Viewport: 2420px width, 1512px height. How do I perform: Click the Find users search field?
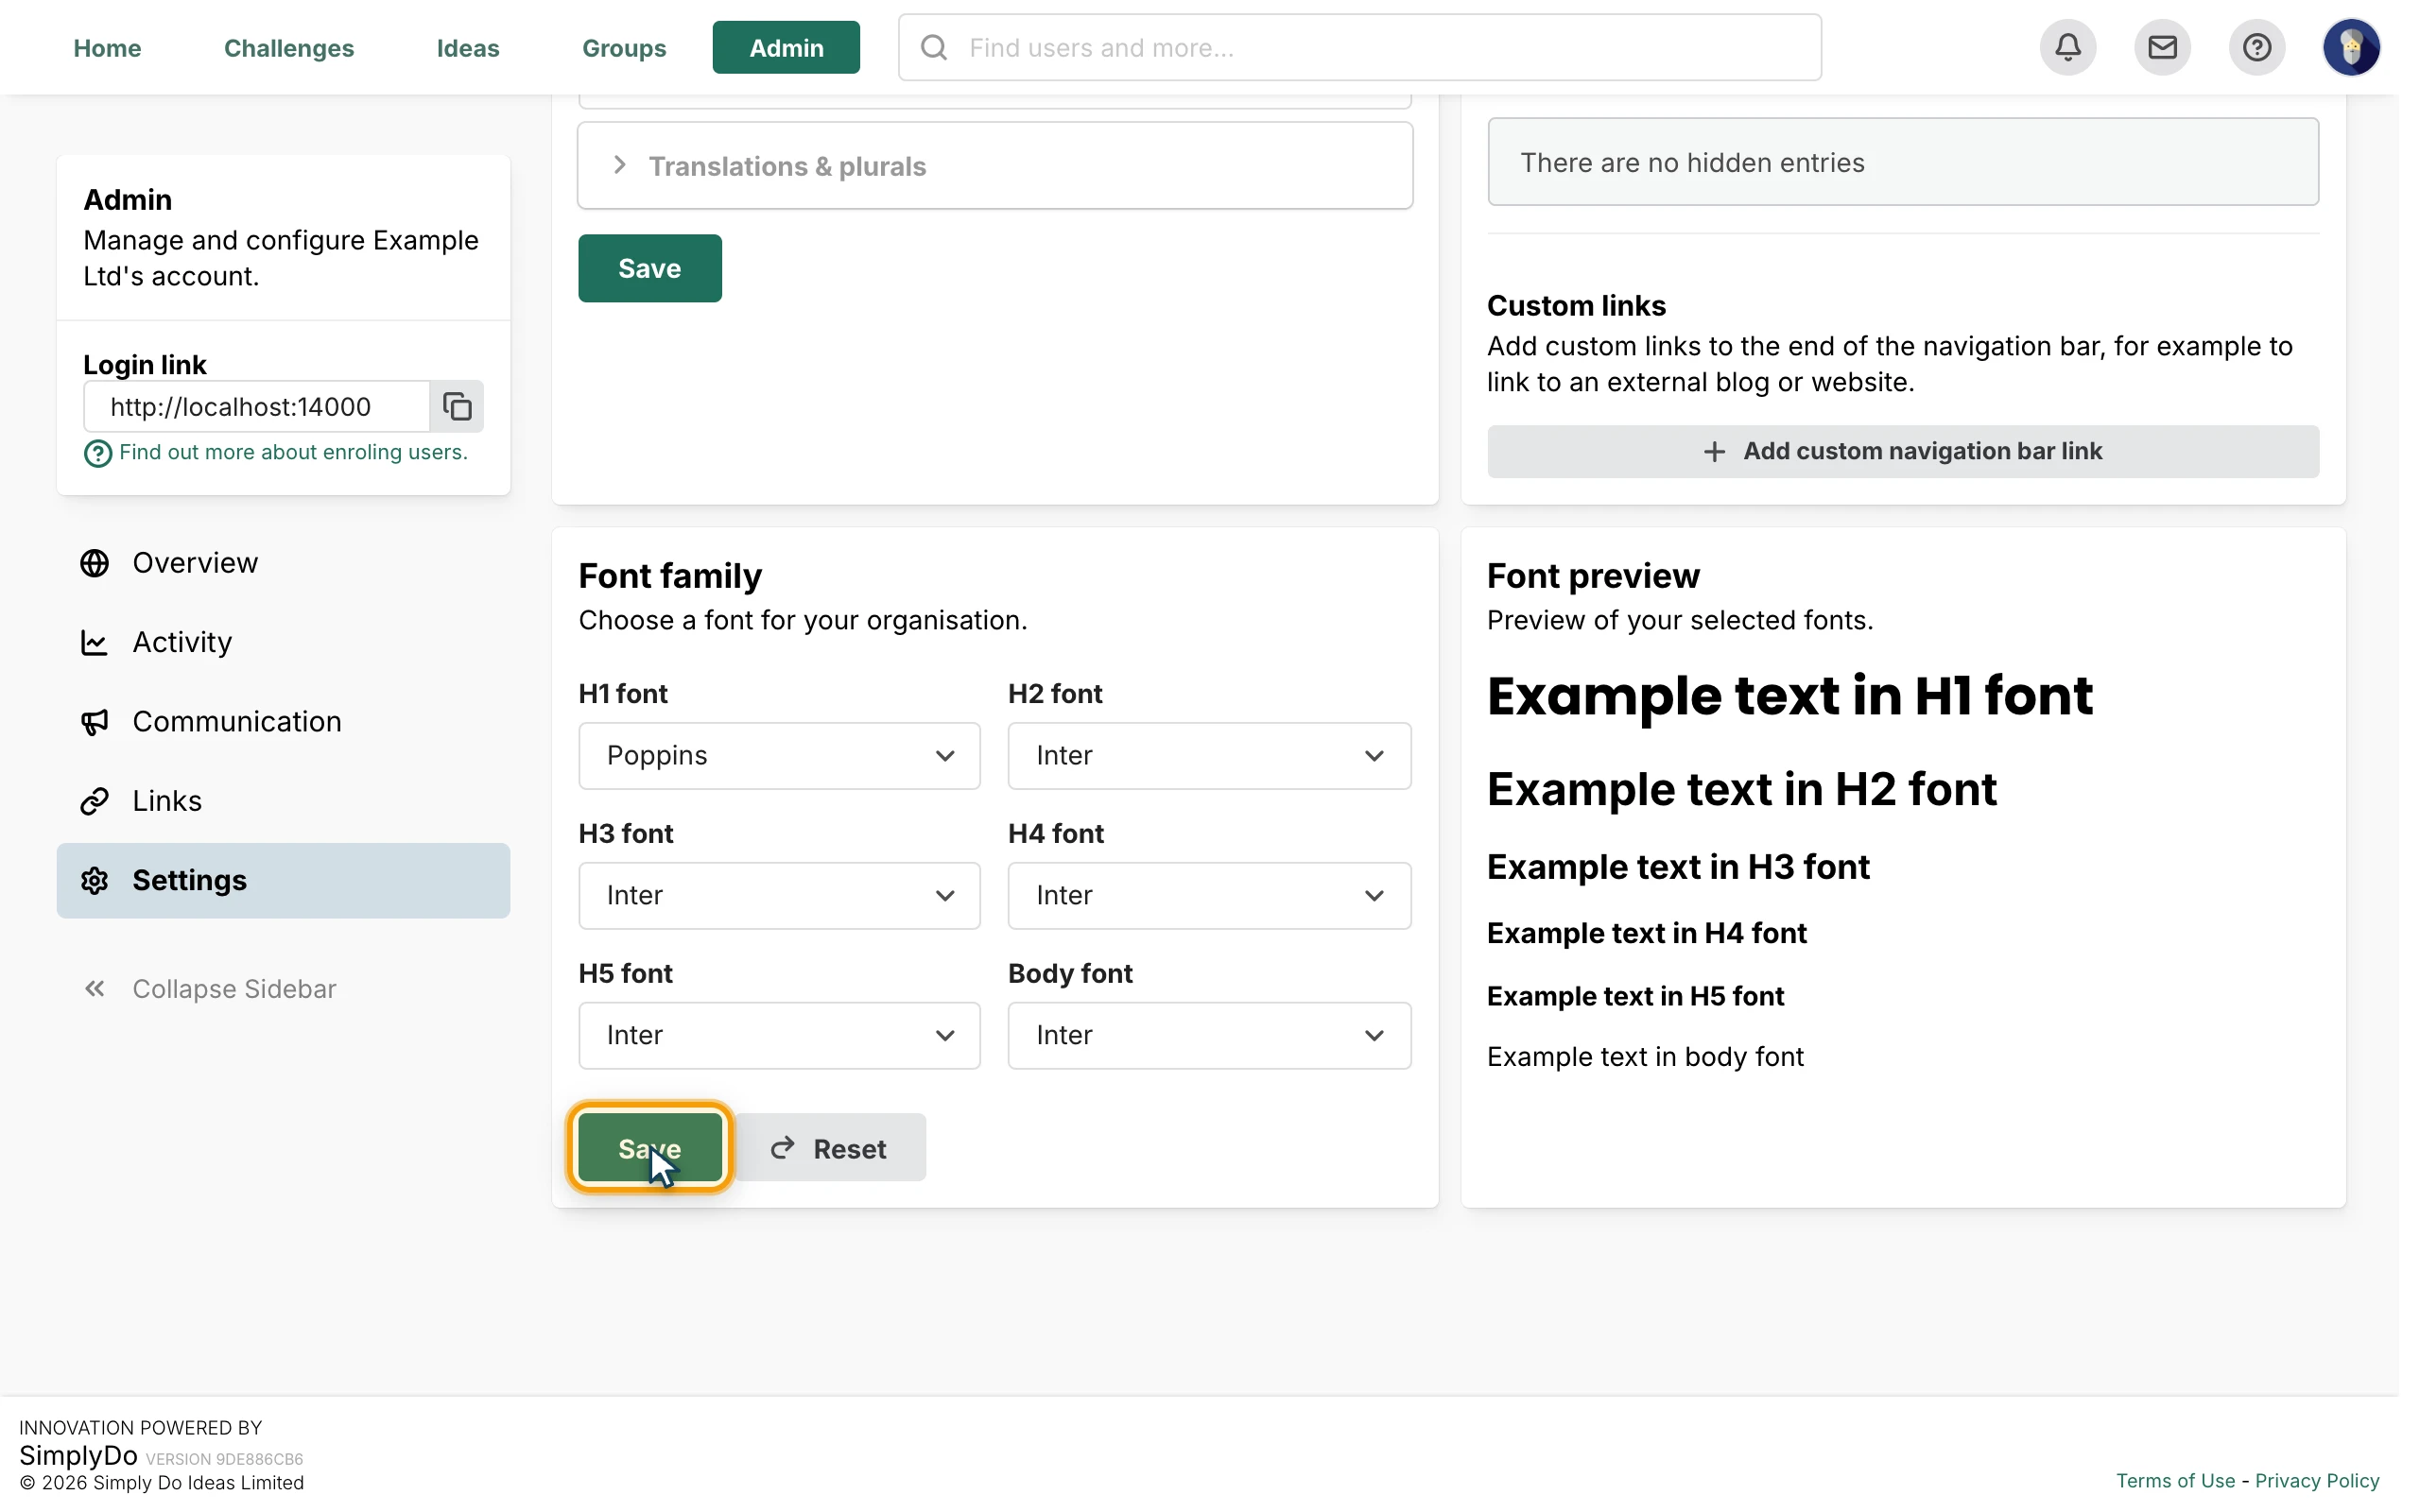pos(1359,47)
